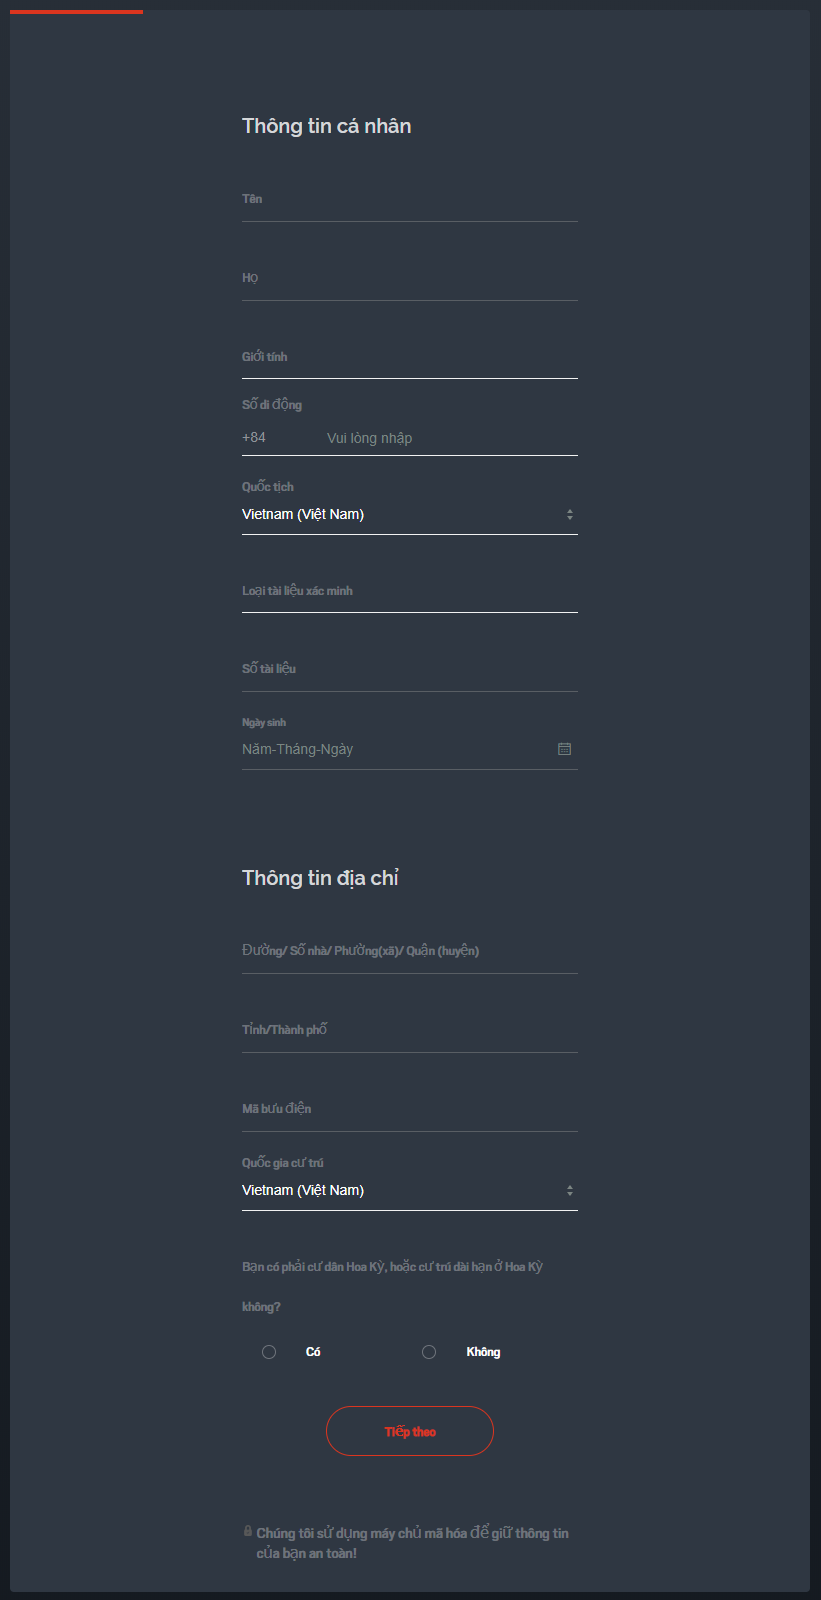Click the red progress bar at top
Screen dimensions: 821x1600
click(76, 11)
